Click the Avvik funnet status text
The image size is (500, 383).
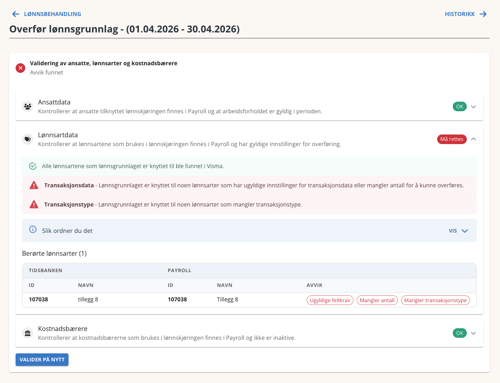click(46, 72)
